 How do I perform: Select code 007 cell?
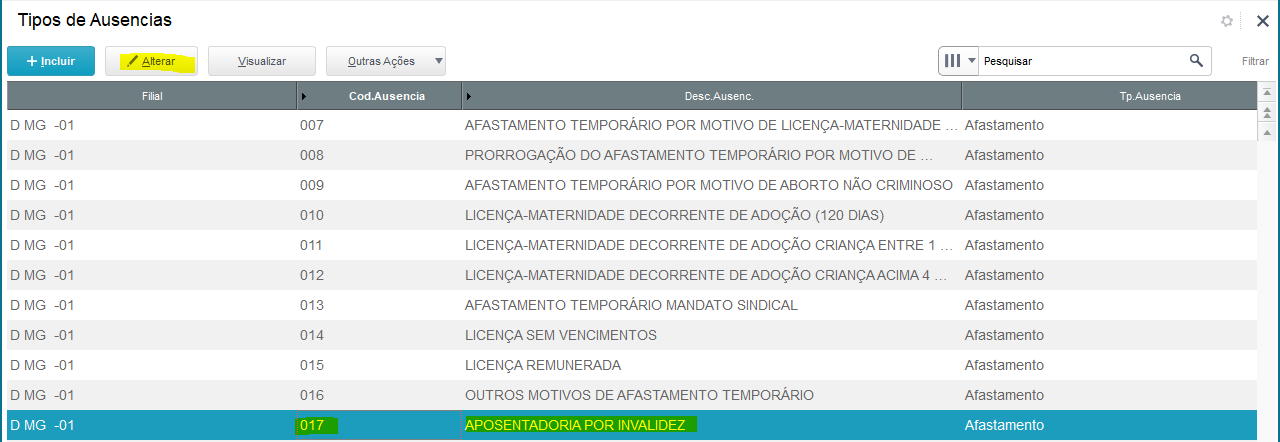(x=379, y=125)
